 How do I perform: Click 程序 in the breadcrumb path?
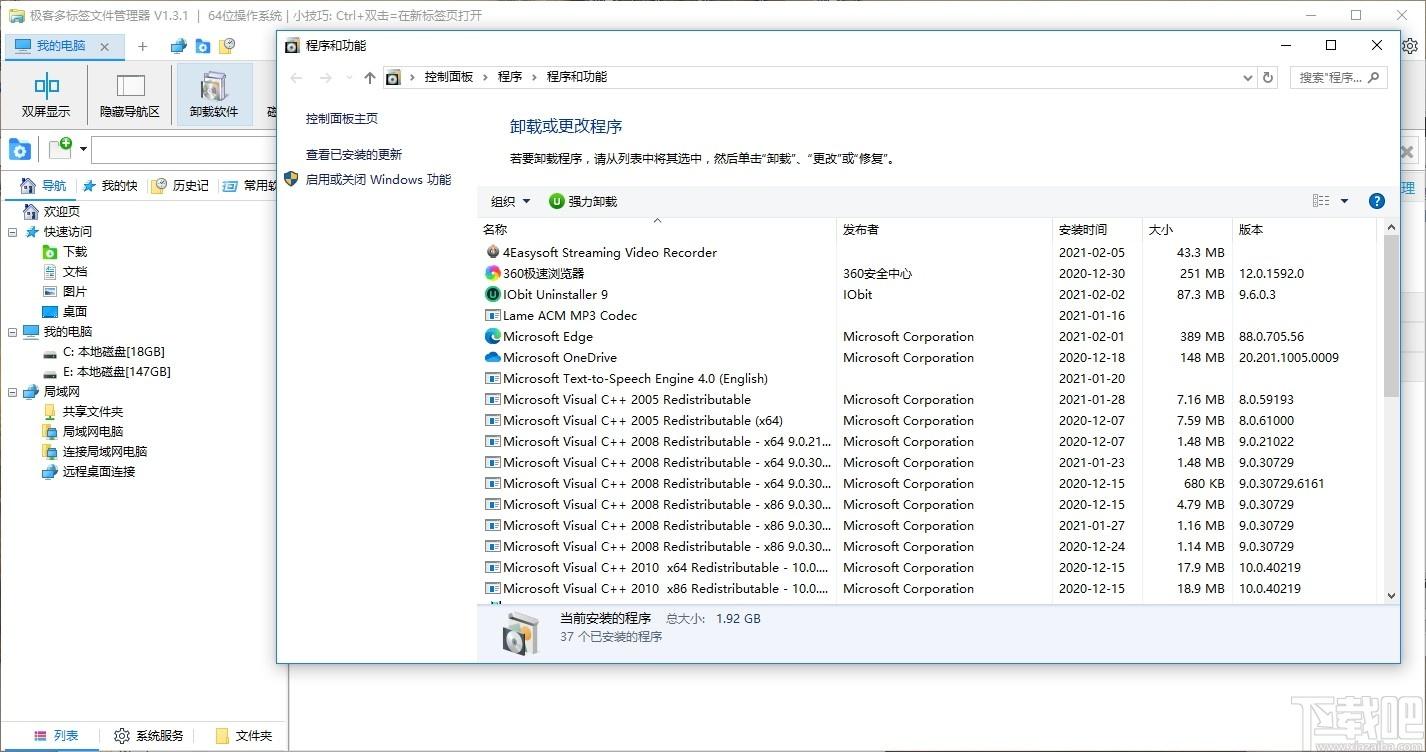coord(510,77)
